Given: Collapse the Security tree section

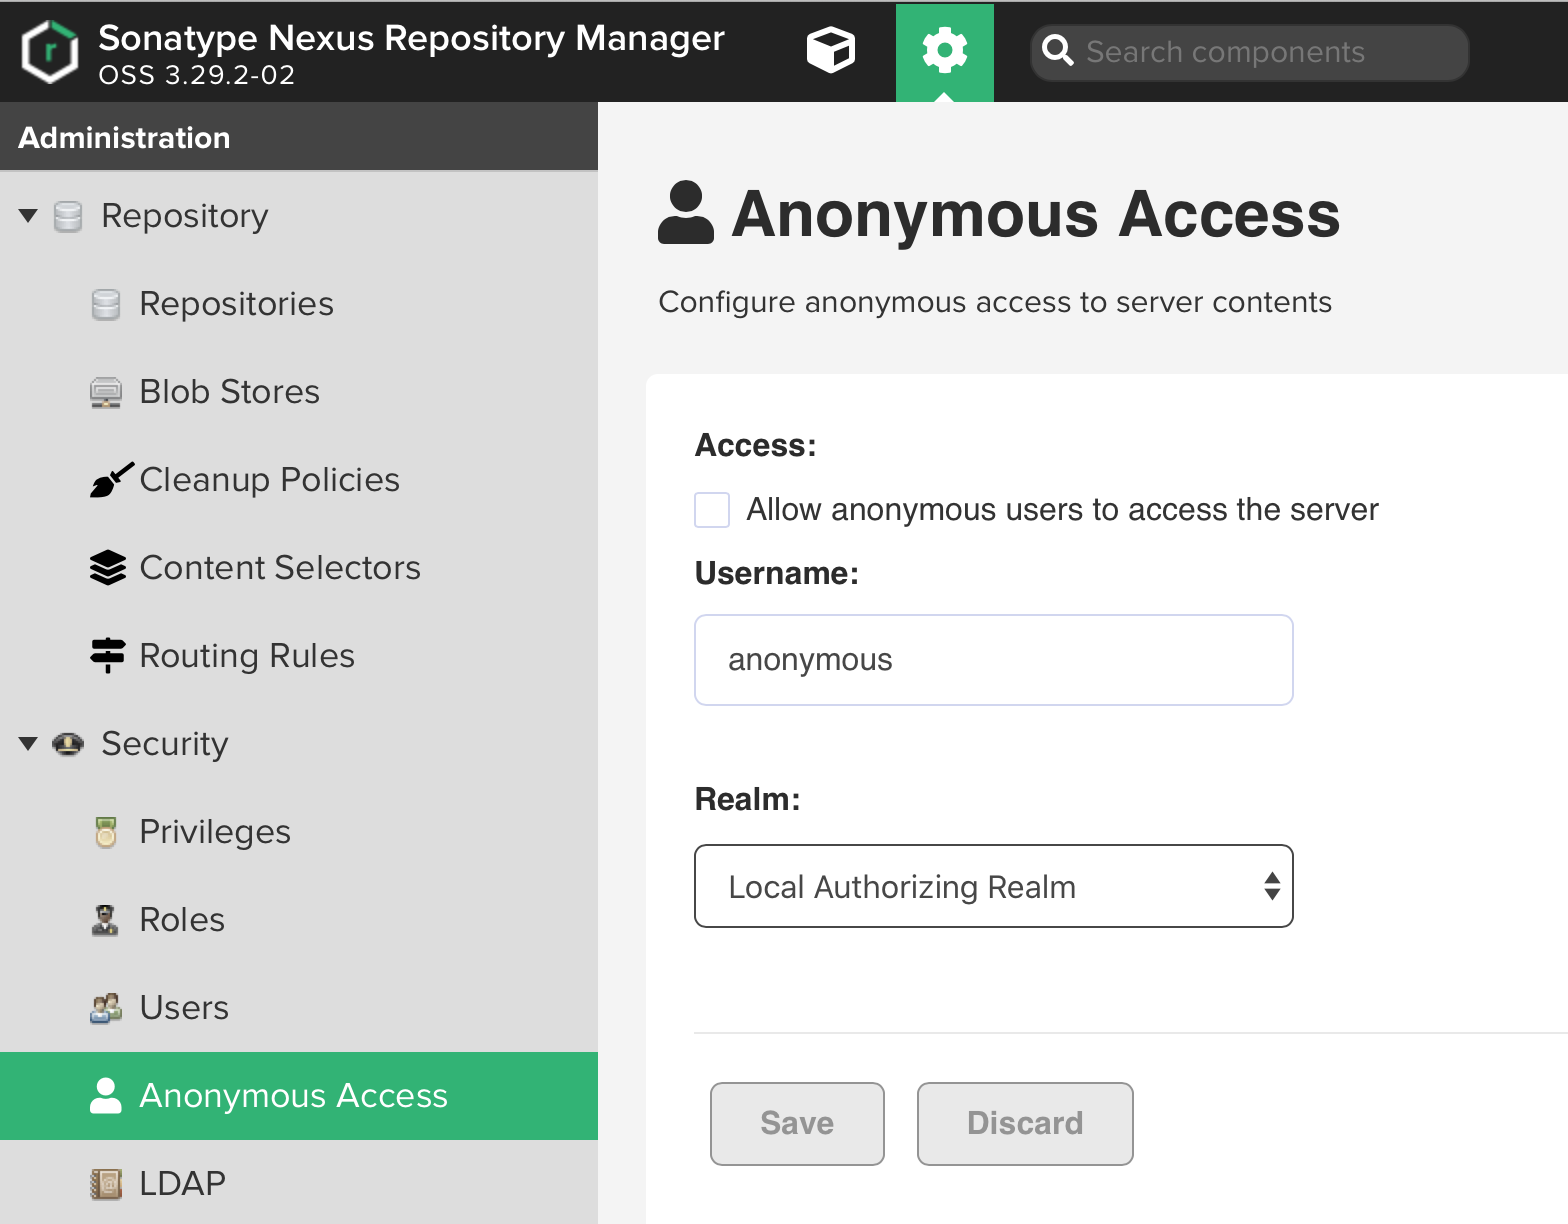Looking at the screenshot, I should click(28, 744).
